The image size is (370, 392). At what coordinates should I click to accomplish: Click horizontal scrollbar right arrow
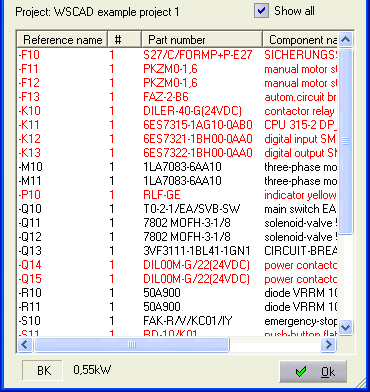tap(328, 344)
